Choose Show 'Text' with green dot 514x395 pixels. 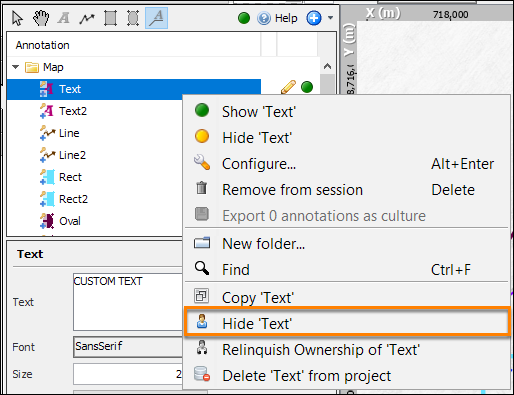pyautogui.click(x=347, y=112)
